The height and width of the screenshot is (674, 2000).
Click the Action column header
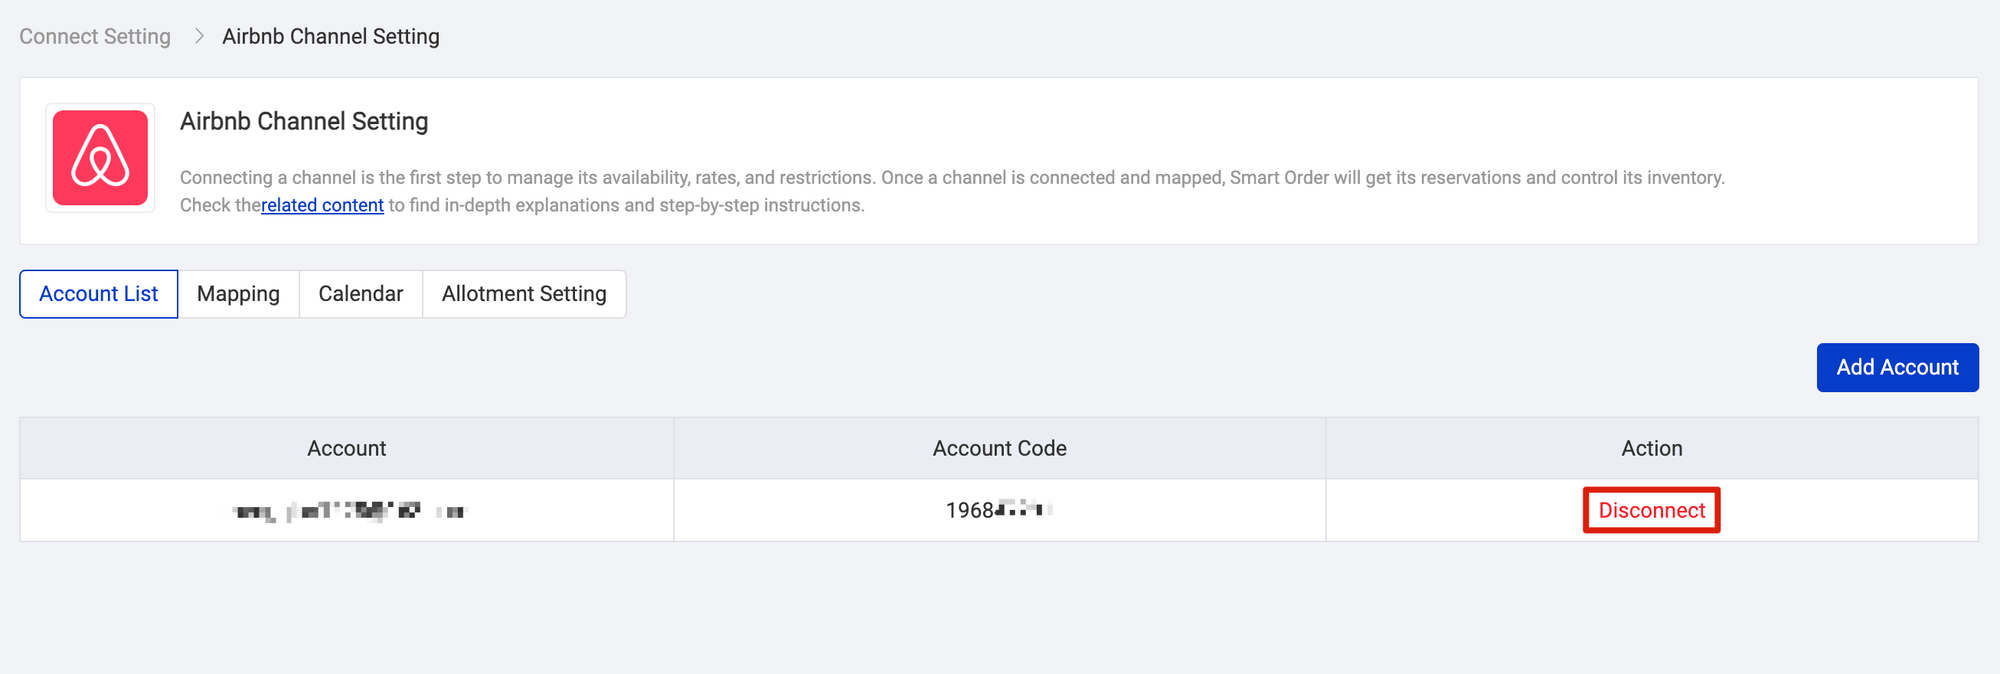pos(1651,448)
